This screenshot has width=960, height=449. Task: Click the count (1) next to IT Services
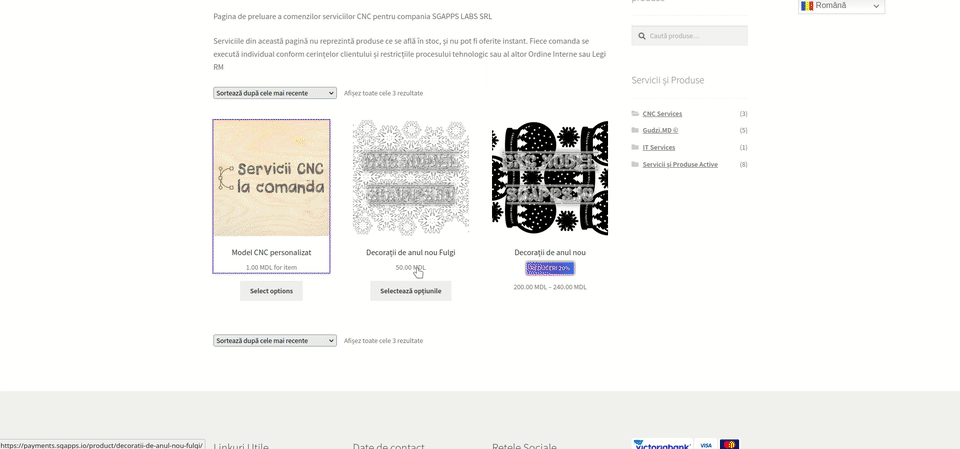743,148
